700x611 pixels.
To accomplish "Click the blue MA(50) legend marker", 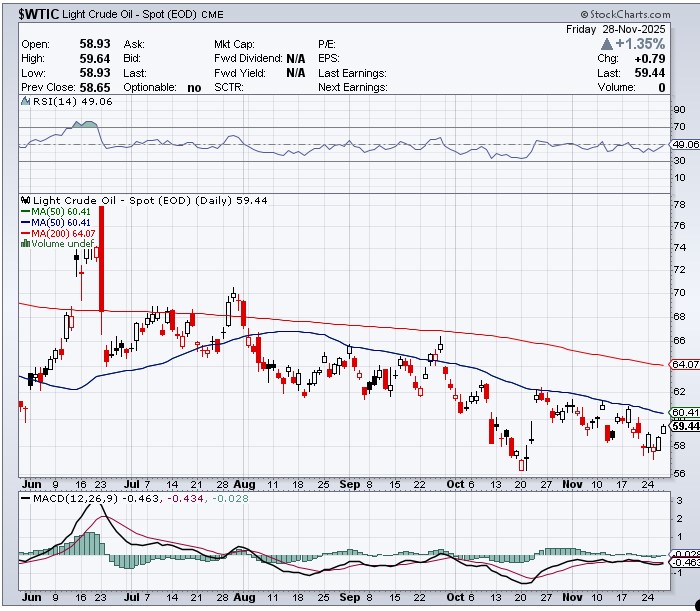I will pos(27,222).
